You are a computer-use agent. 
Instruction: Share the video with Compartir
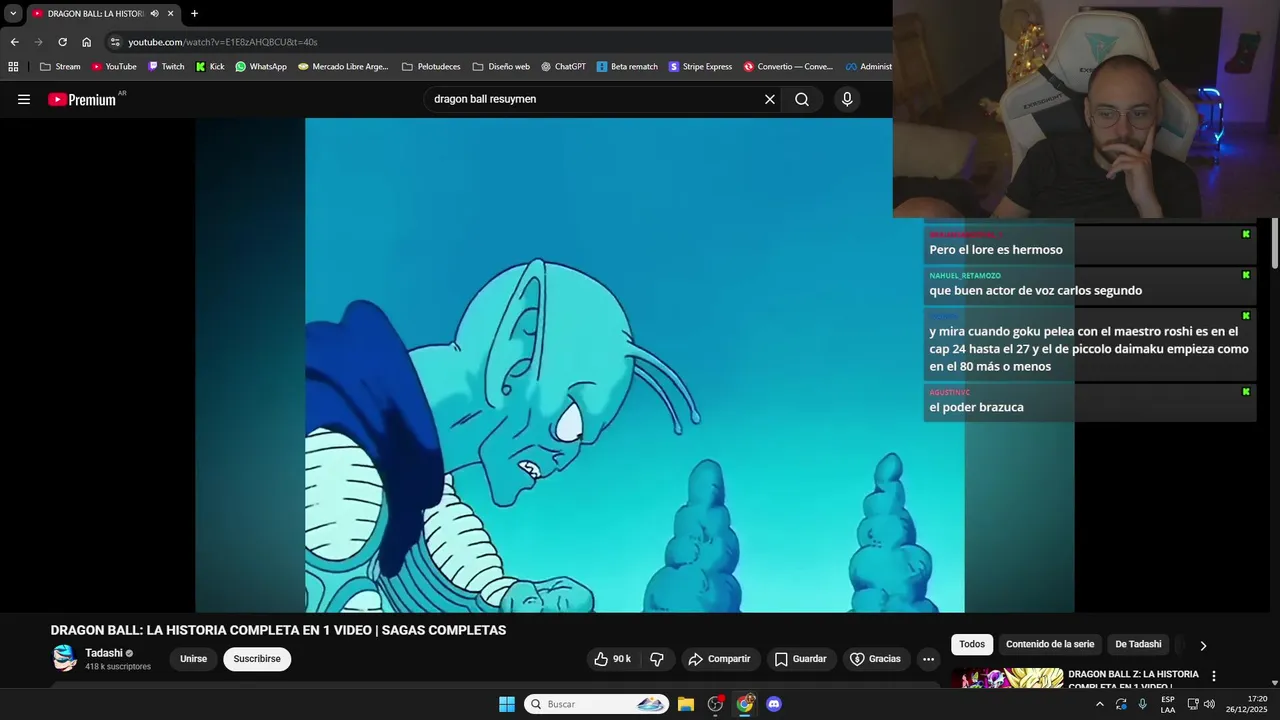coord(719,659)
